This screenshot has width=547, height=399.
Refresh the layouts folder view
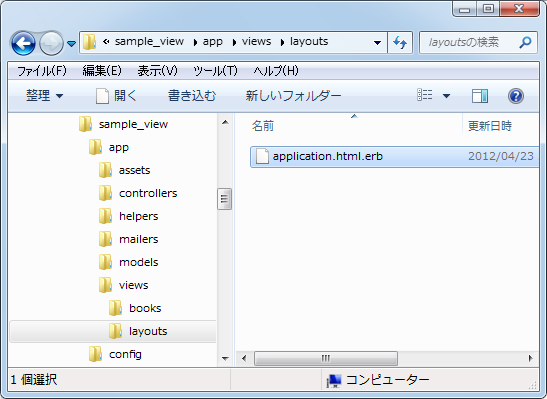pos(400,43)
